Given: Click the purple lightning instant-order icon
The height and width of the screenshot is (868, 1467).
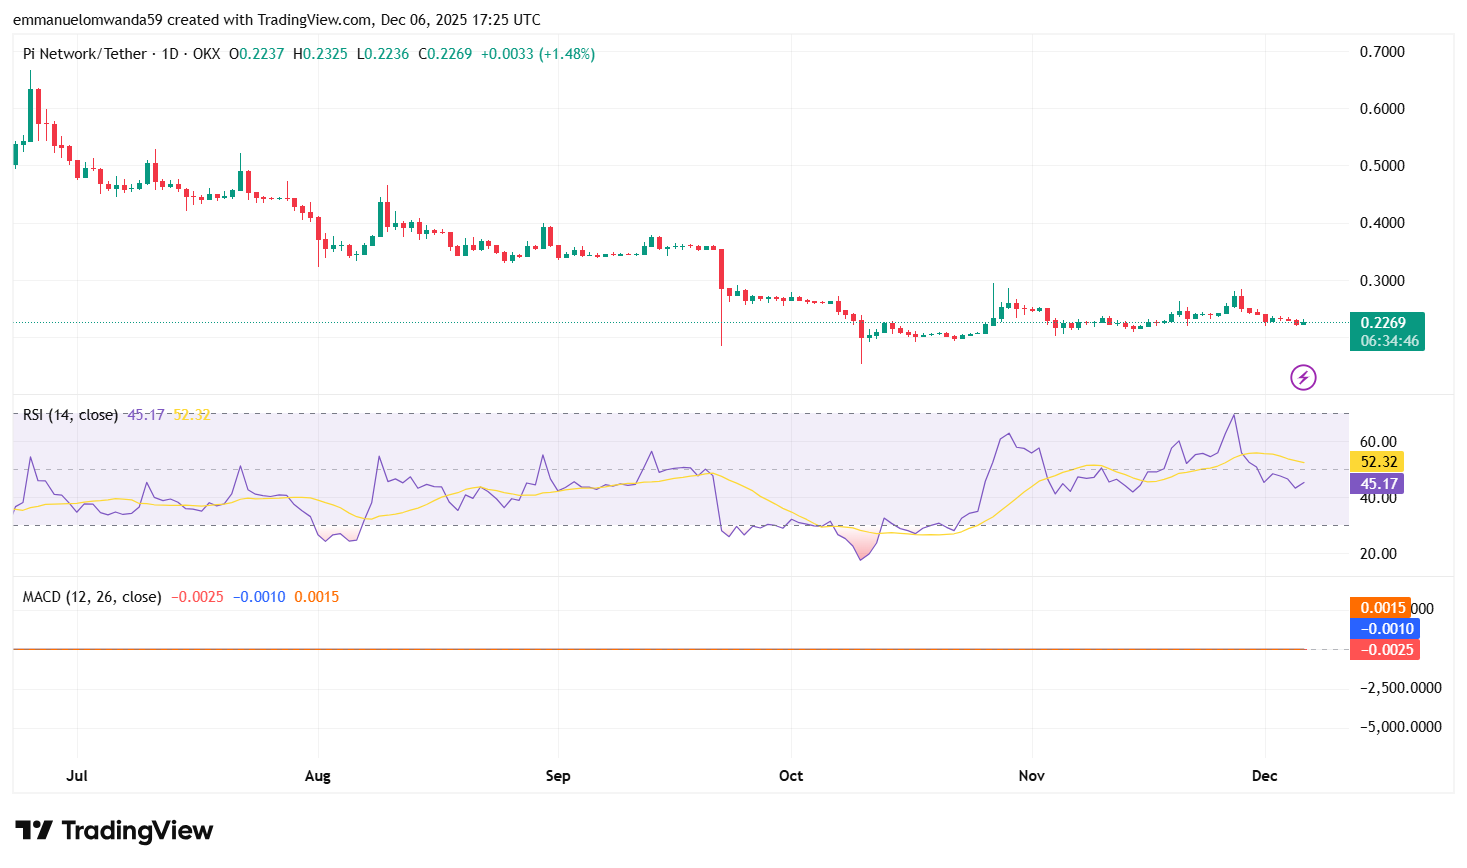Looking at the screenshot, I should (1303, 378).
